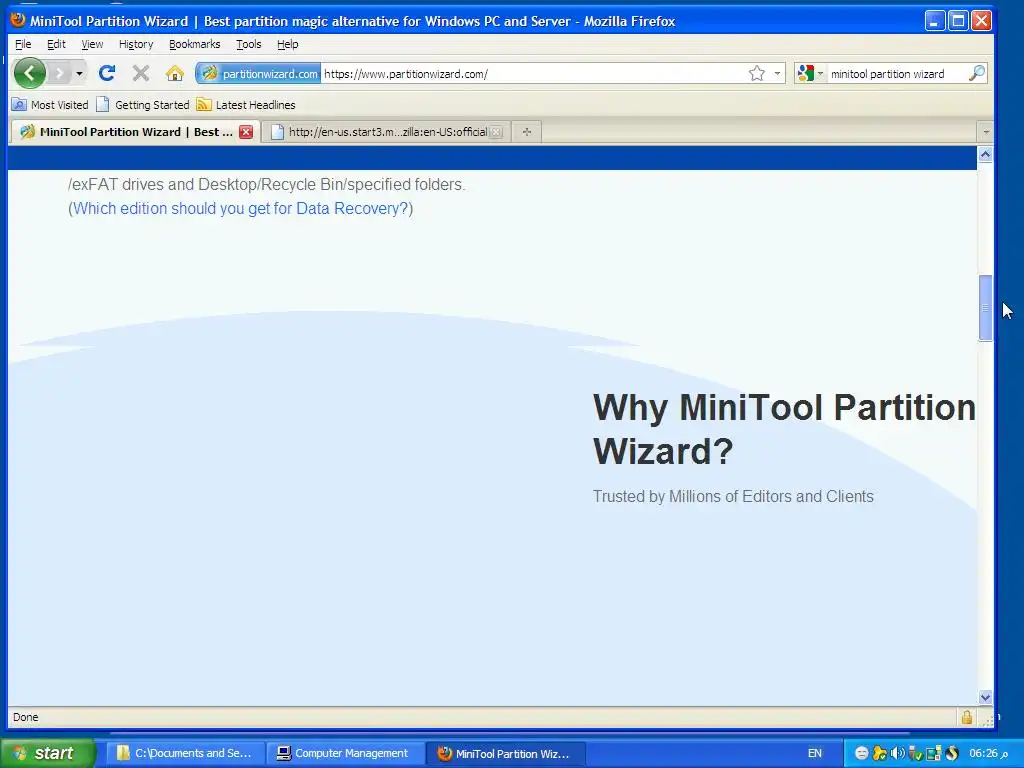
Task: Open the History menu
Action: point(136,44)
